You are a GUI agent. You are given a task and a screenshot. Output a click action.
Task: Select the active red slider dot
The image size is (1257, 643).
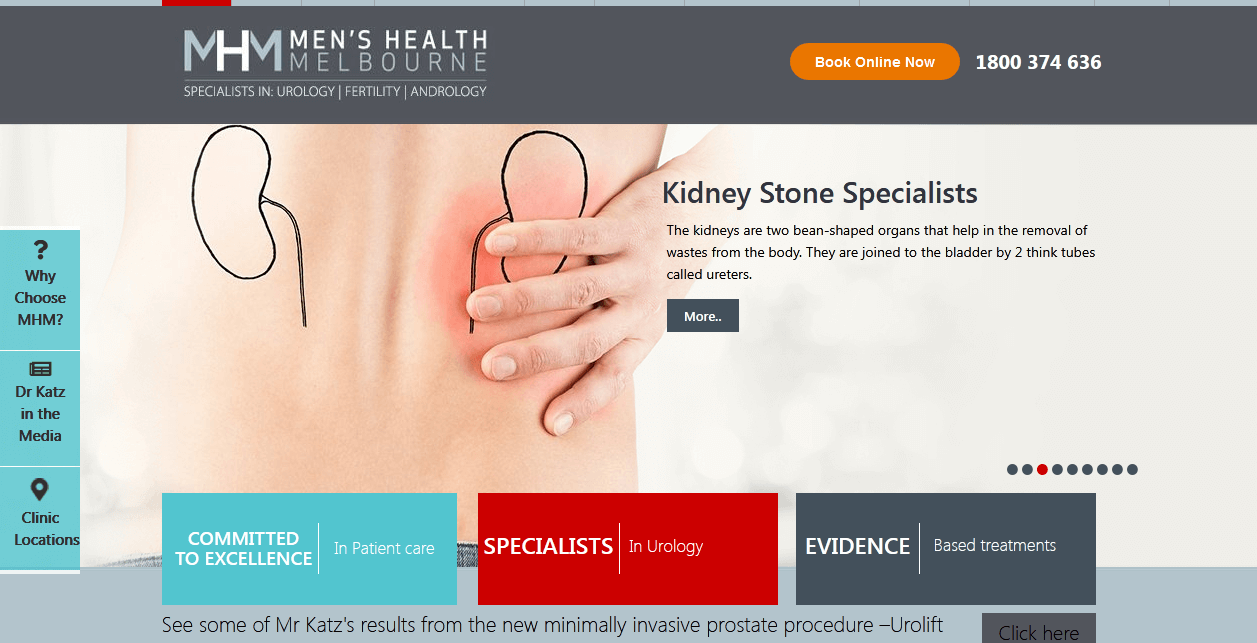pos(1042,470)
